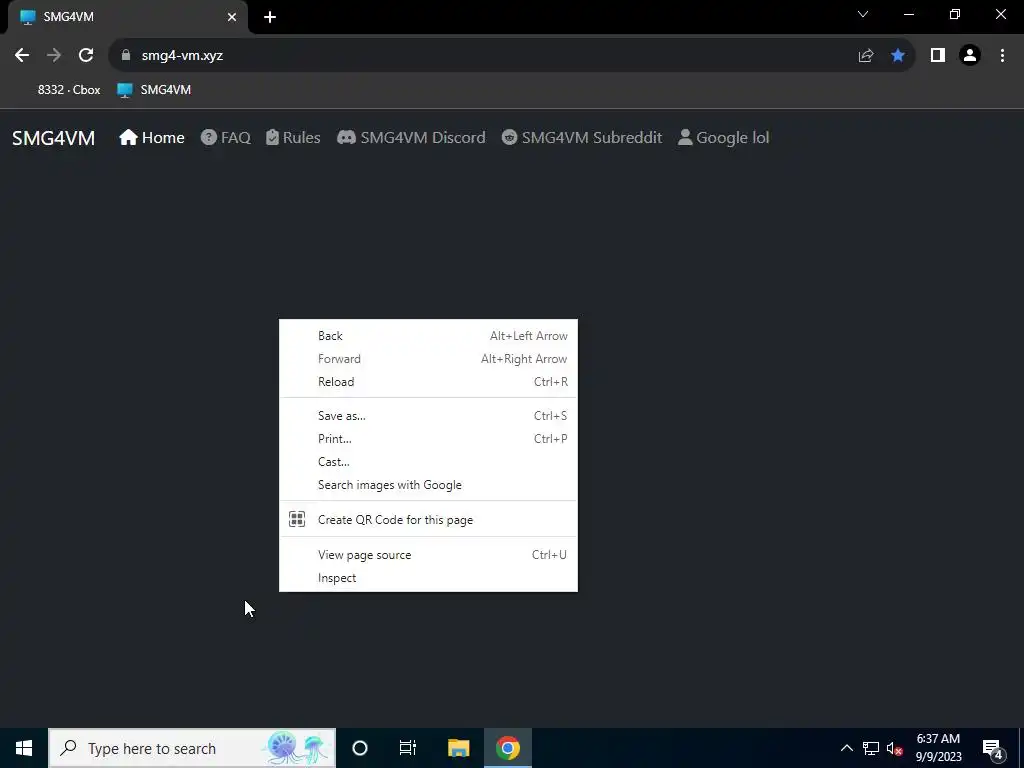Close the SMG4VM tab
The image size is (1024, 768).
click(232, 17)
